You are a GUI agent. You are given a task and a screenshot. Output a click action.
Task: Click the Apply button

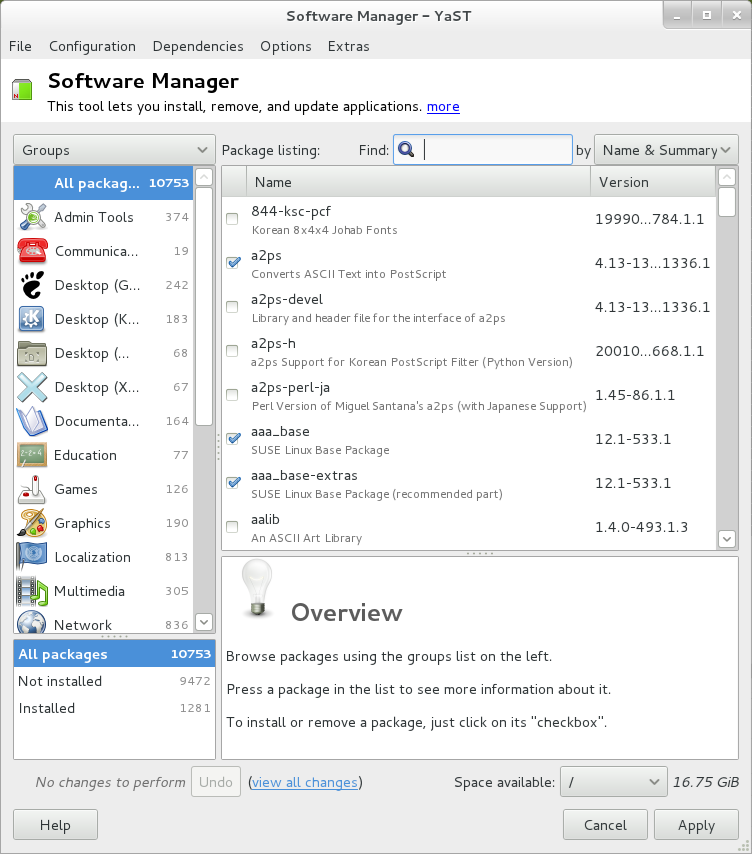[696, 825]
